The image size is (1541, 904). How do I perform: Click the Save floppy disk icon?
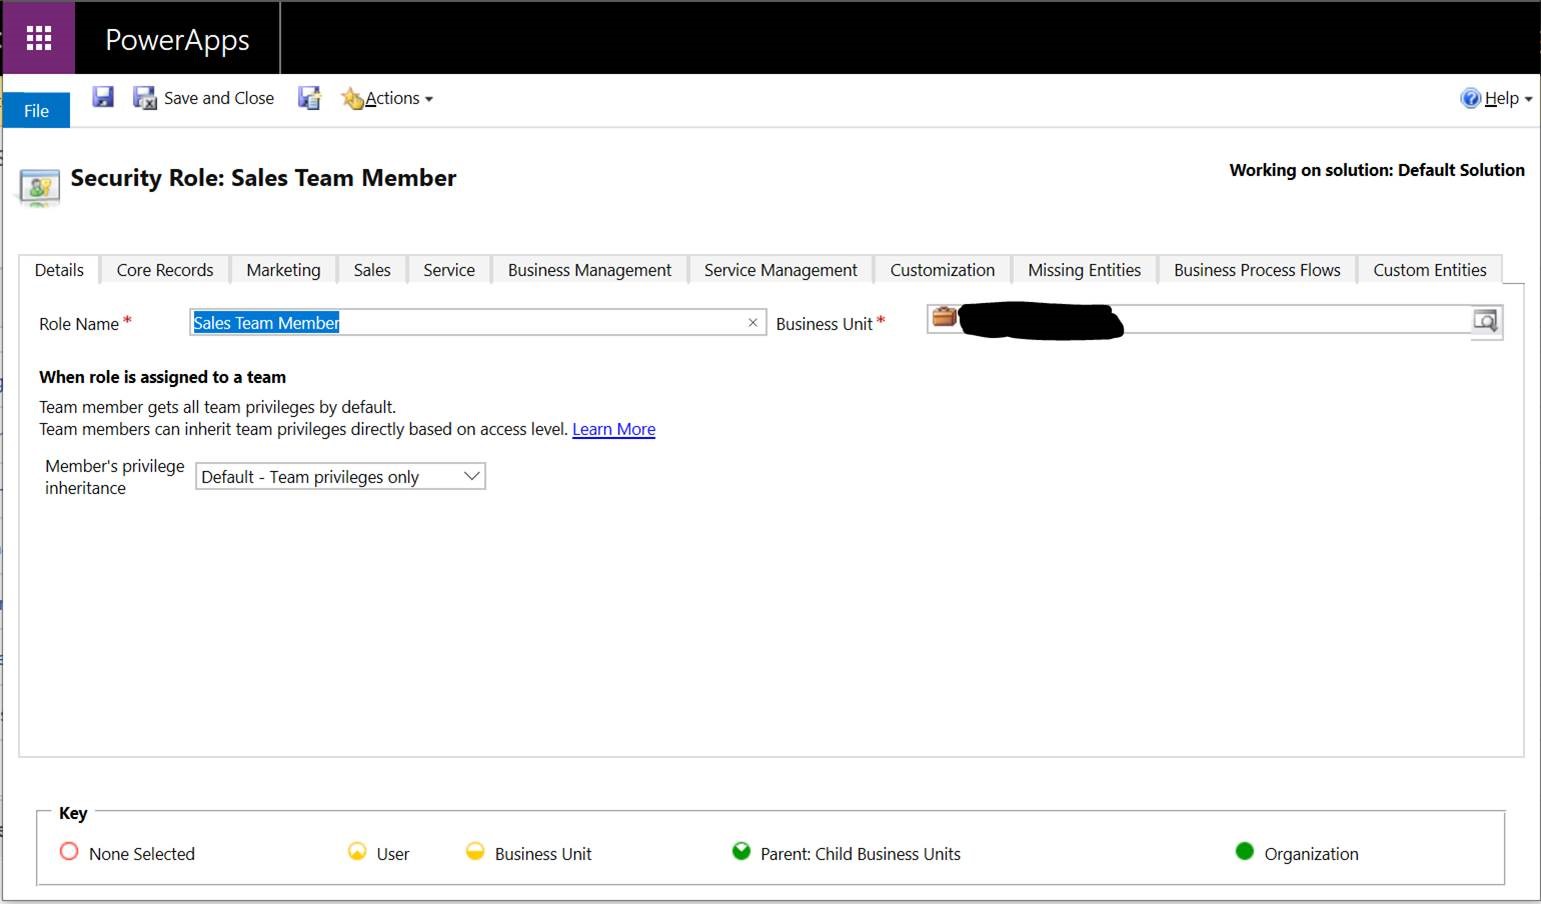[x=103, y=97]
